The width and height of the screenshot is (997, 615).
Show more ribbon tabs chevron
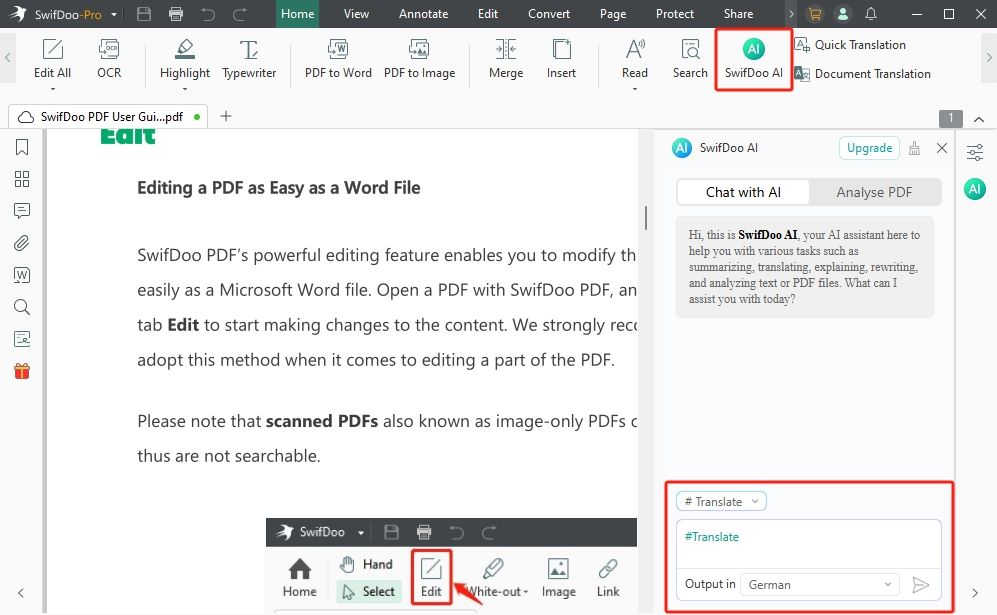click(x=791, y=14)
